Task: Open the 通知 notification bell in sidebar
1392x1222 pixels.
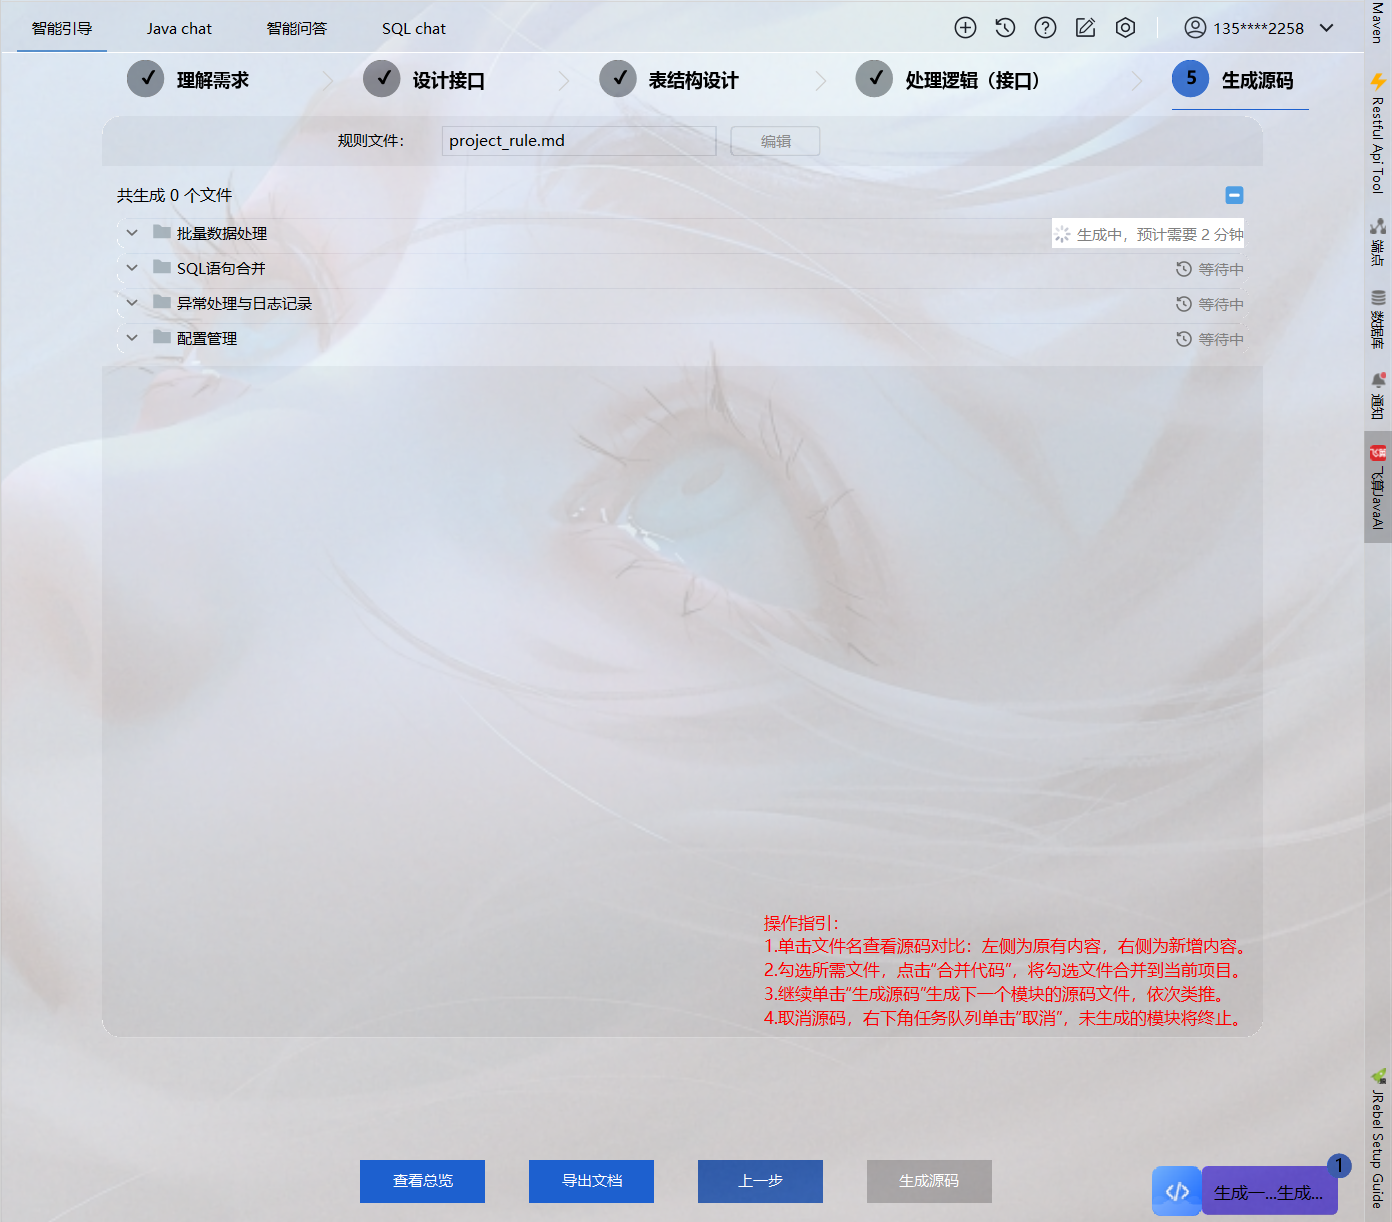Action: [1376, 395]
